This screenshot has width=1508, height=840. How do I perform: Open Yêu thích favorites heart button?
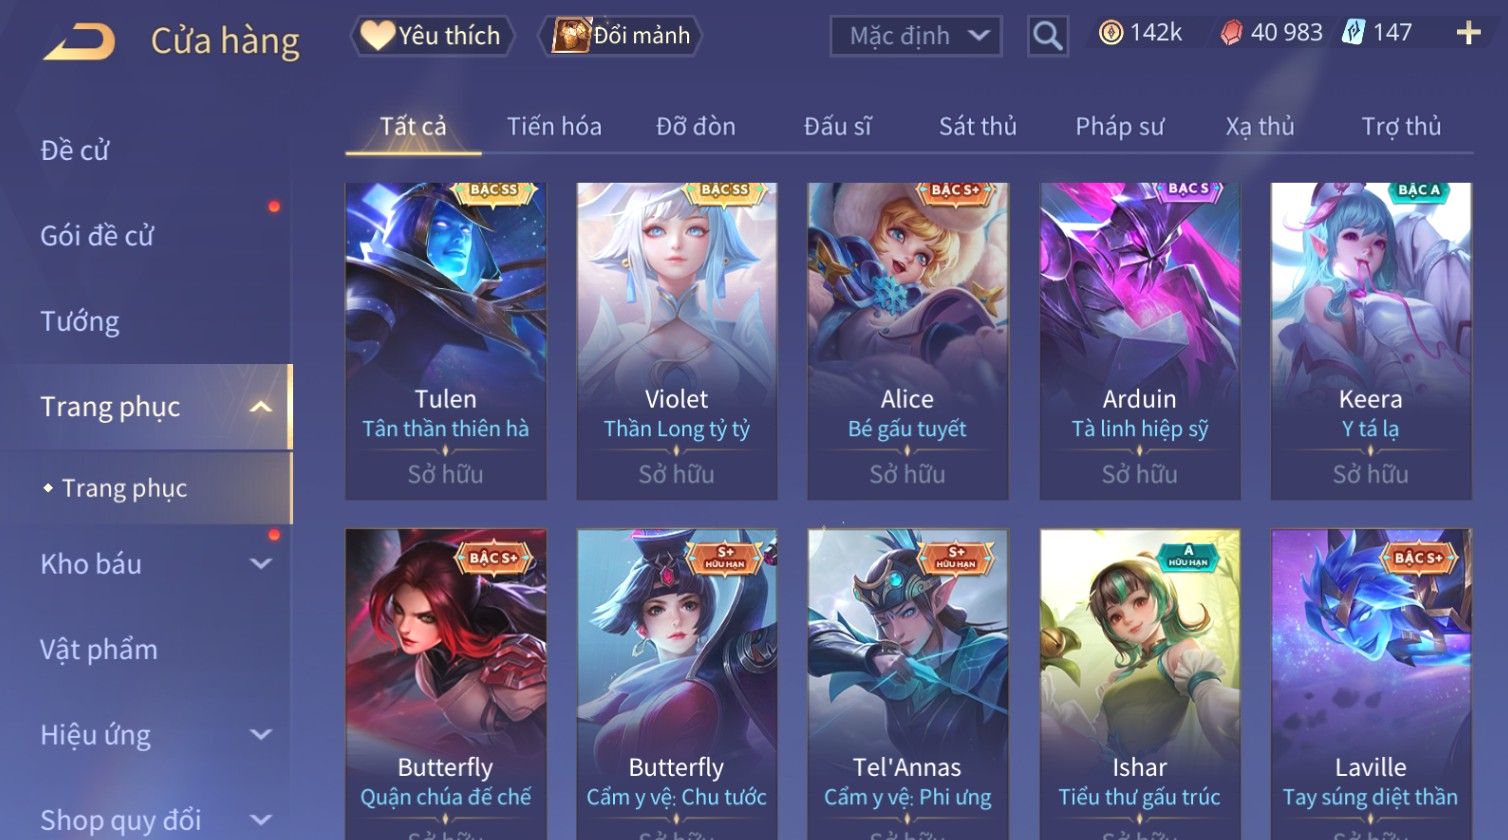432,36
